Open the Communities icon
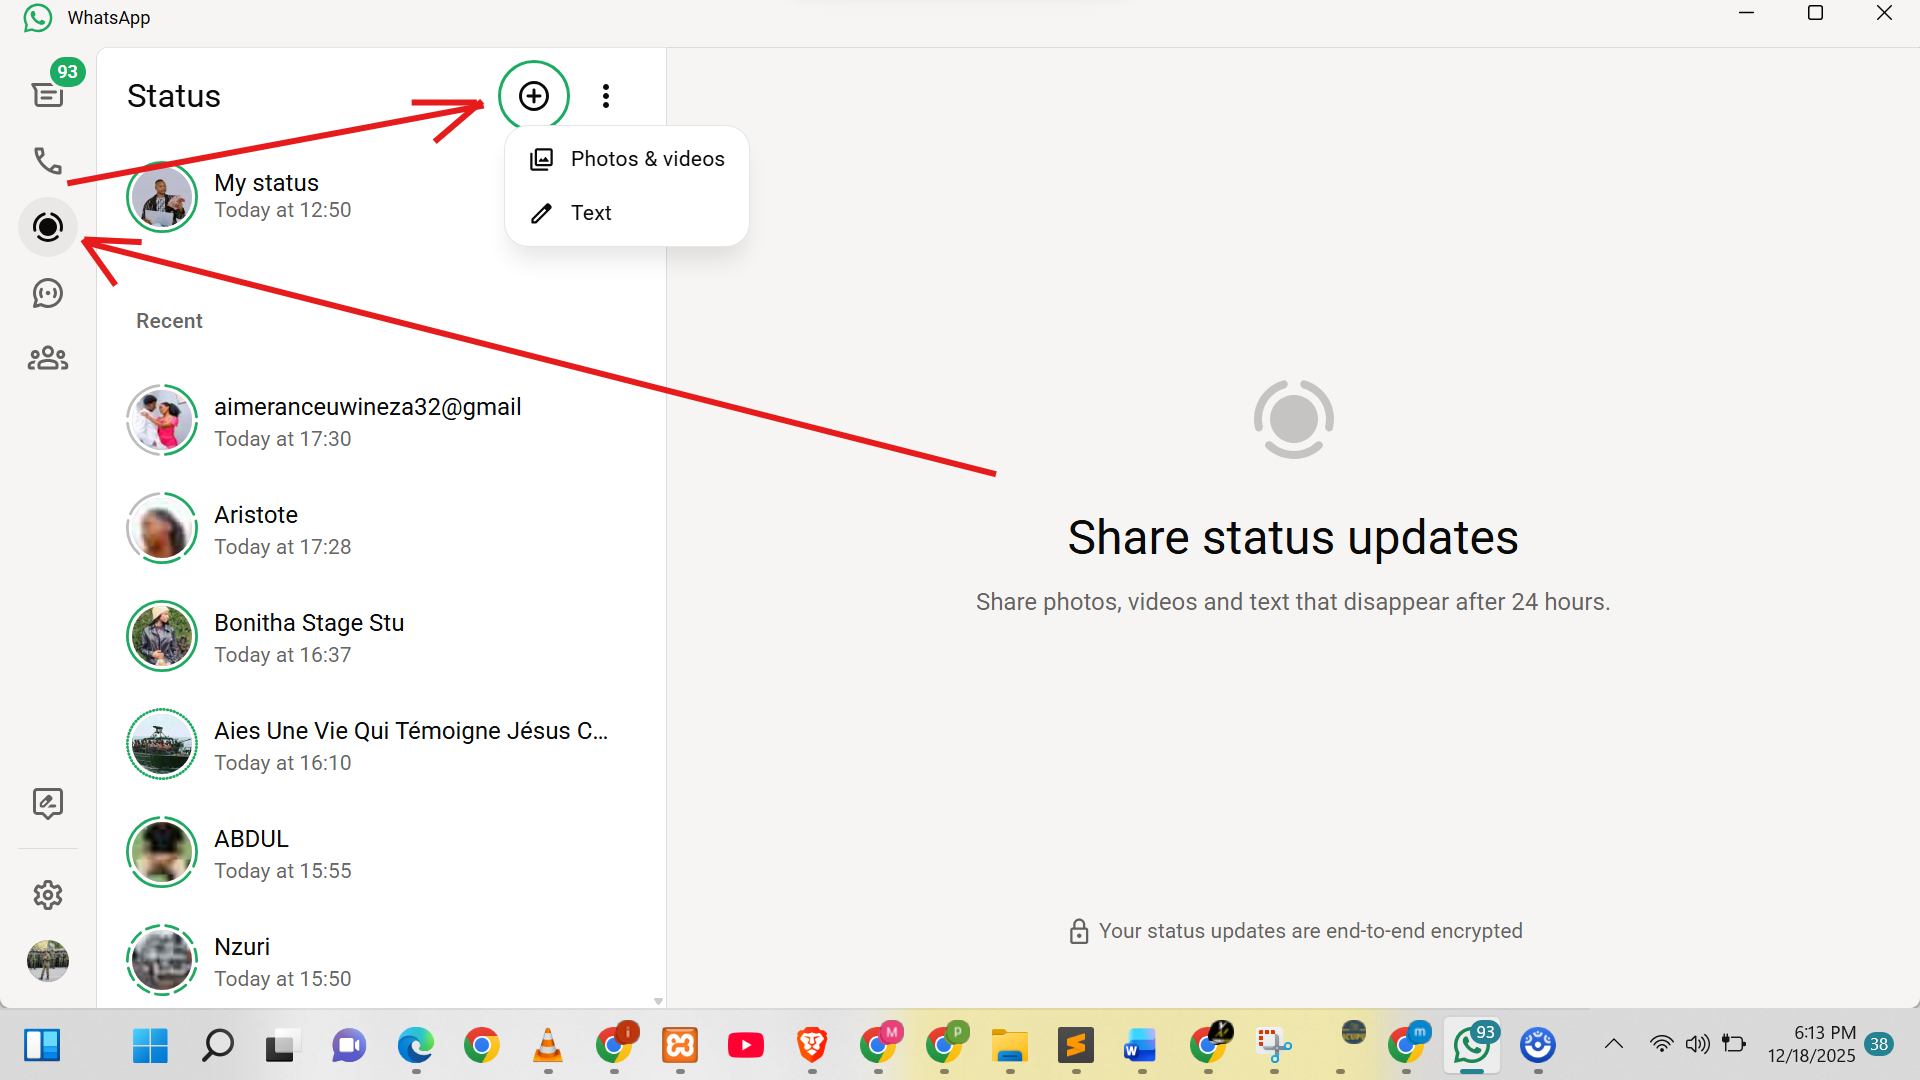The image size is (1920, 1080). coord(48,358)
